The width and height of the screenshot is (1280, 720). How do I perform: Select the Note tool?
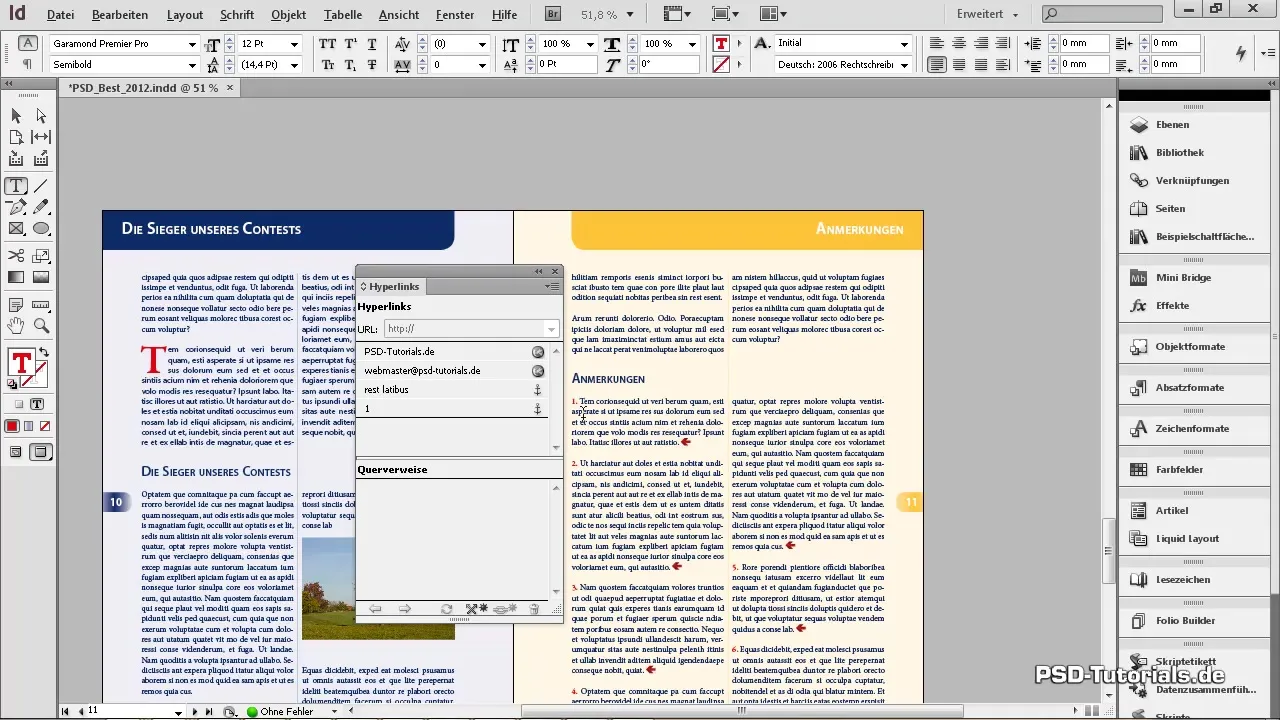pos(16,305)
